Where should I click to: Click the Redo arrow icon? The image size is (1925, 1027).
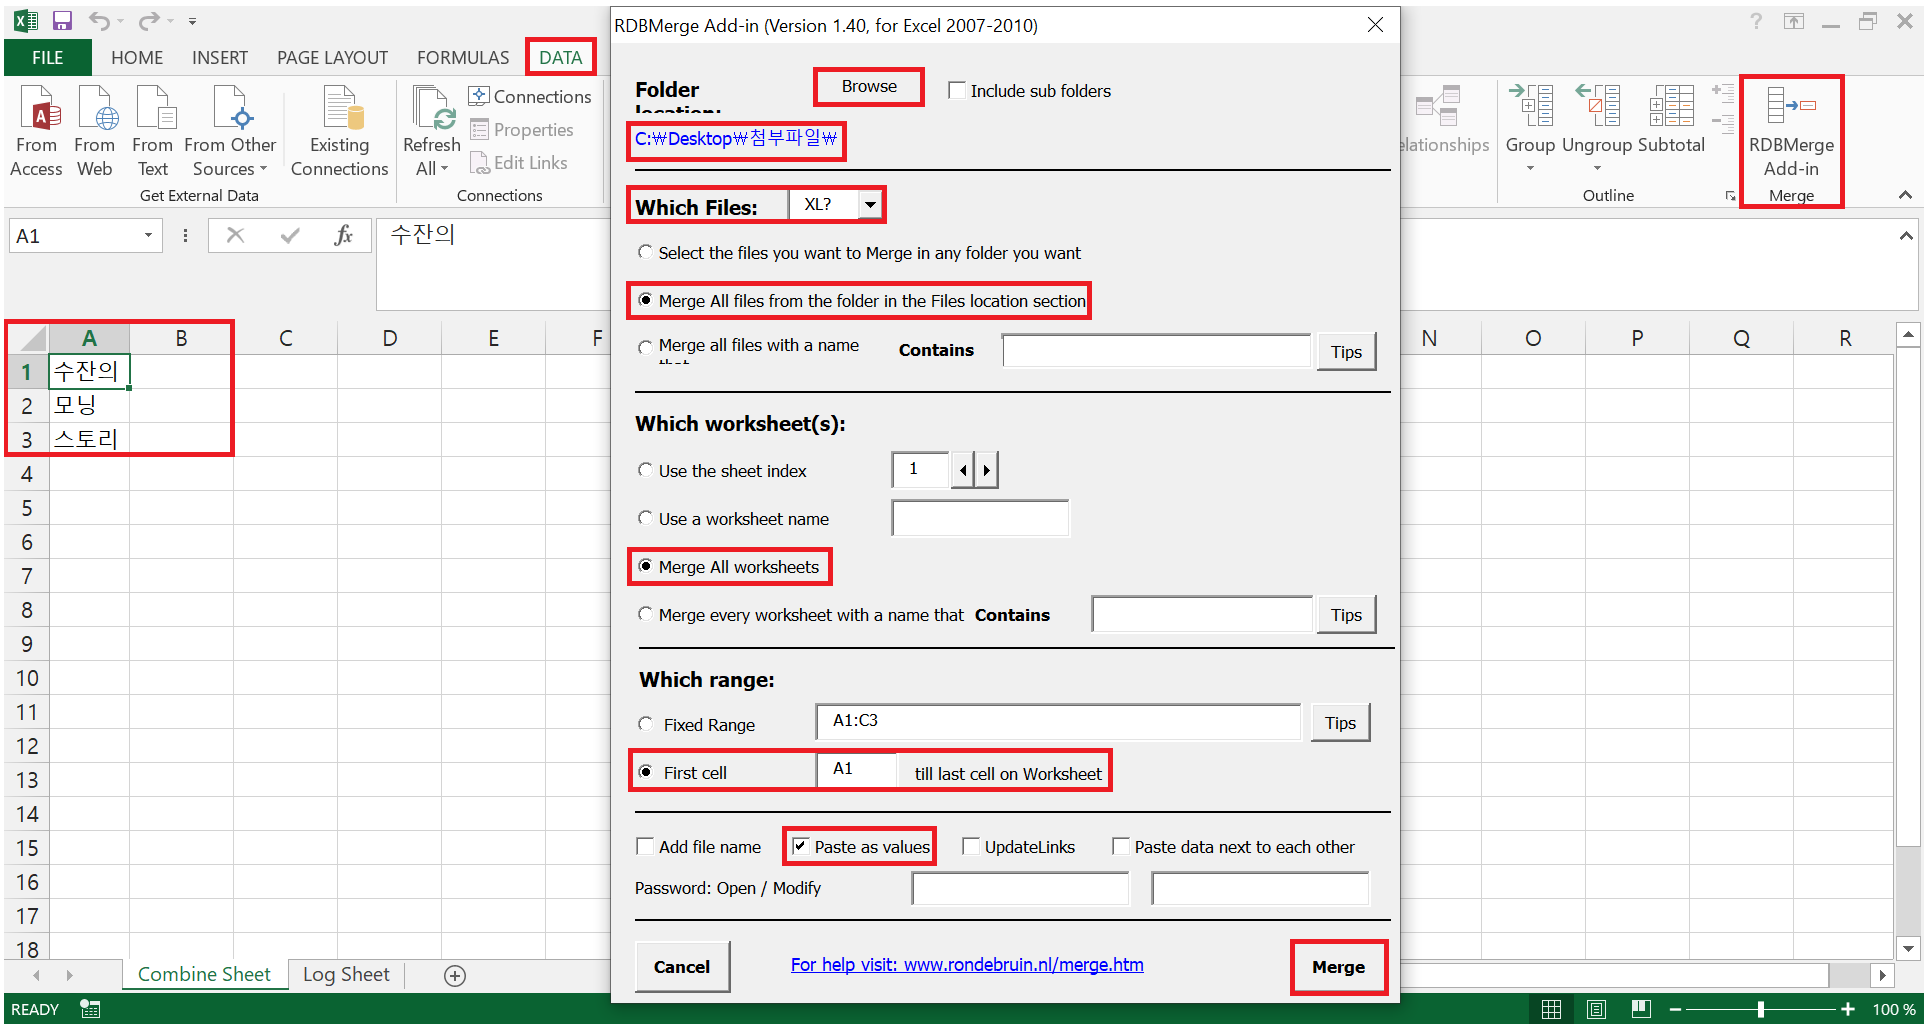148,21
